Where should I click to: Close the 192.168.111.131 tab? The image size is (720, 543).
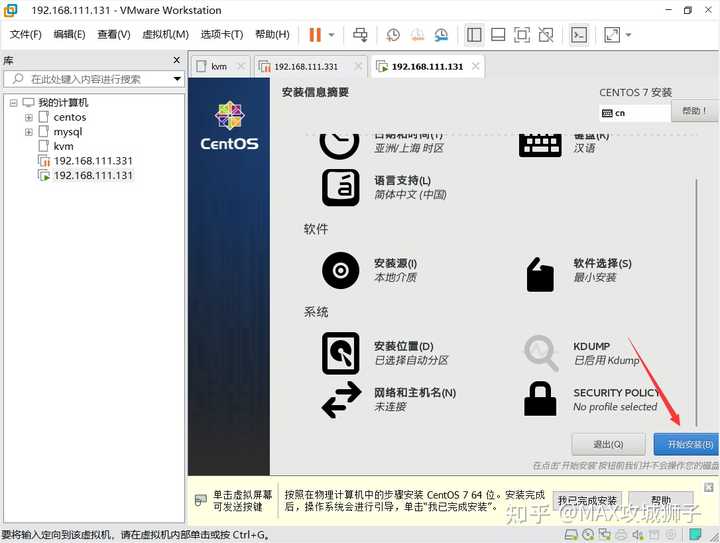click(x=476, y=67)
